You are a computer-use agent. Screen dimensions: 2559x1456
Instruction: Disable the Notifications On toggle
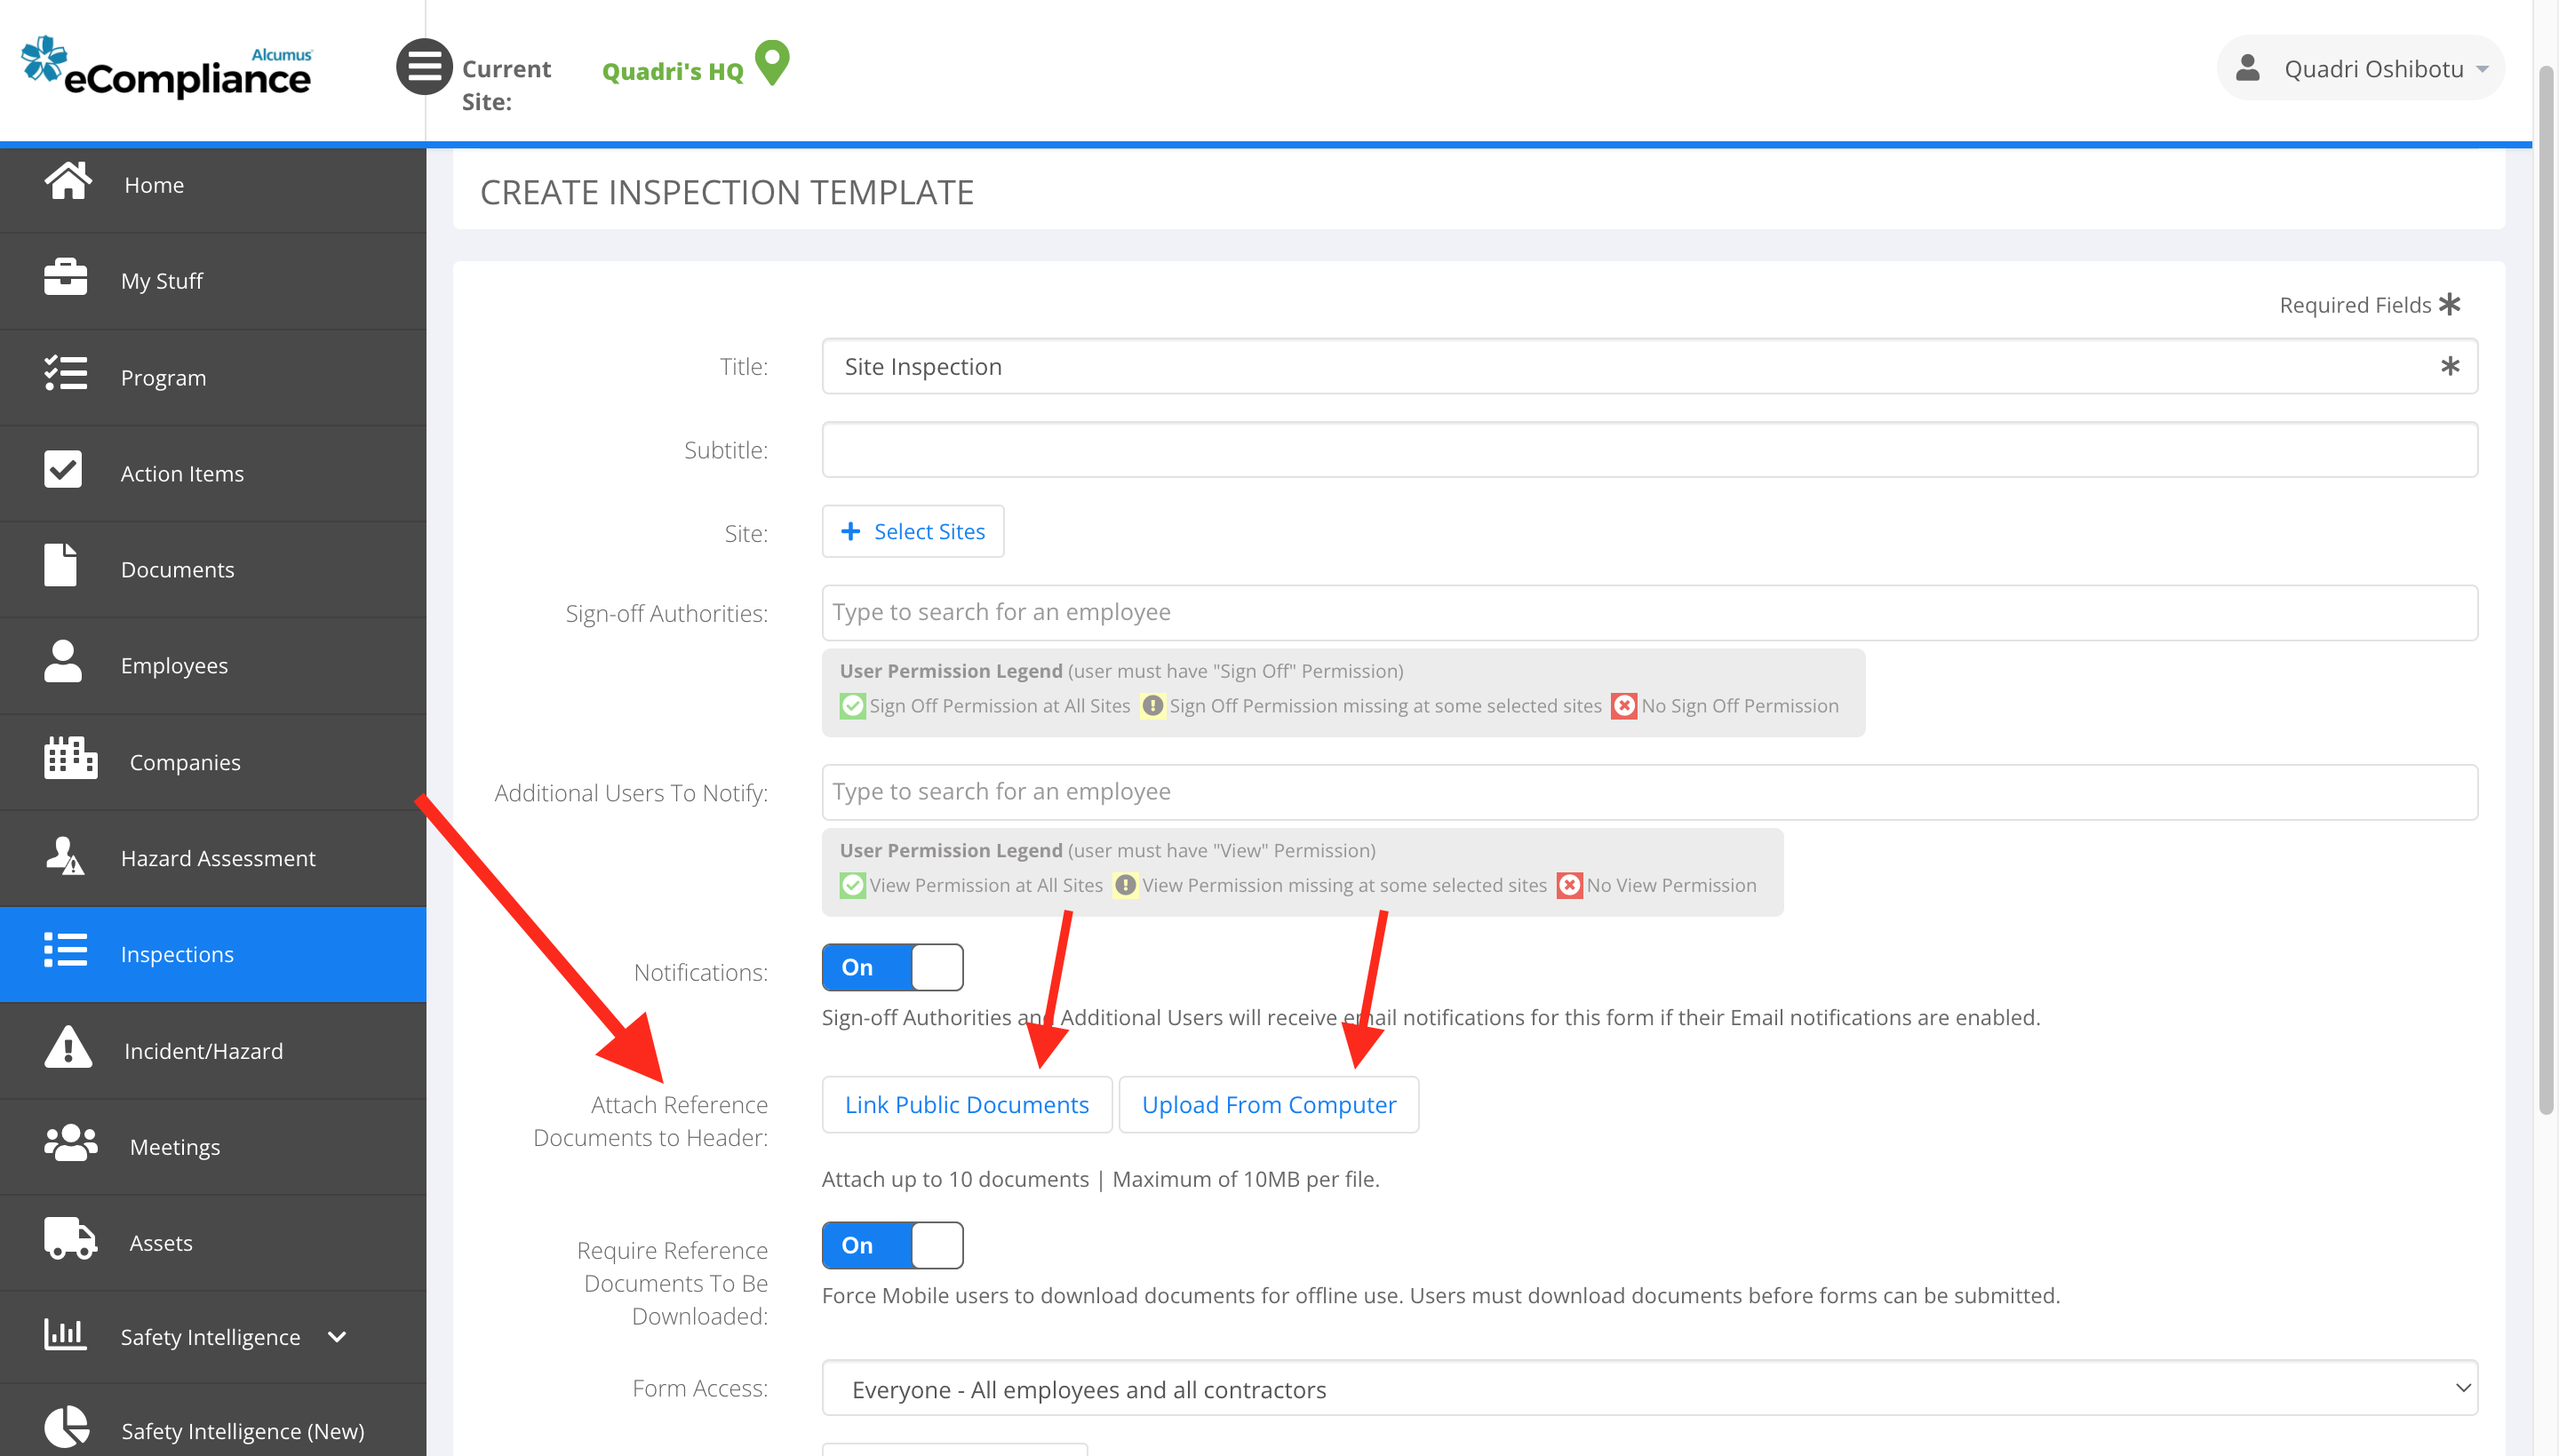(x=893, y=967)
